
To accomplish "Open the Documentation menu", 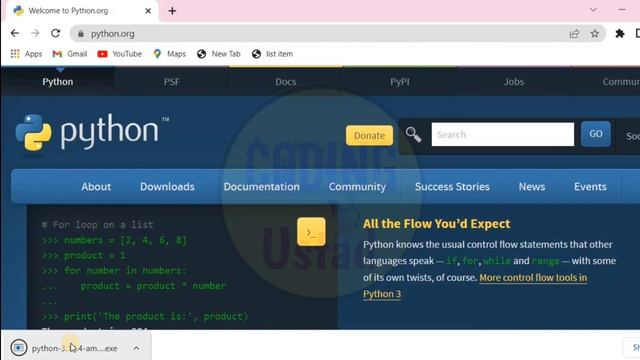I will [x=262, y=187].
